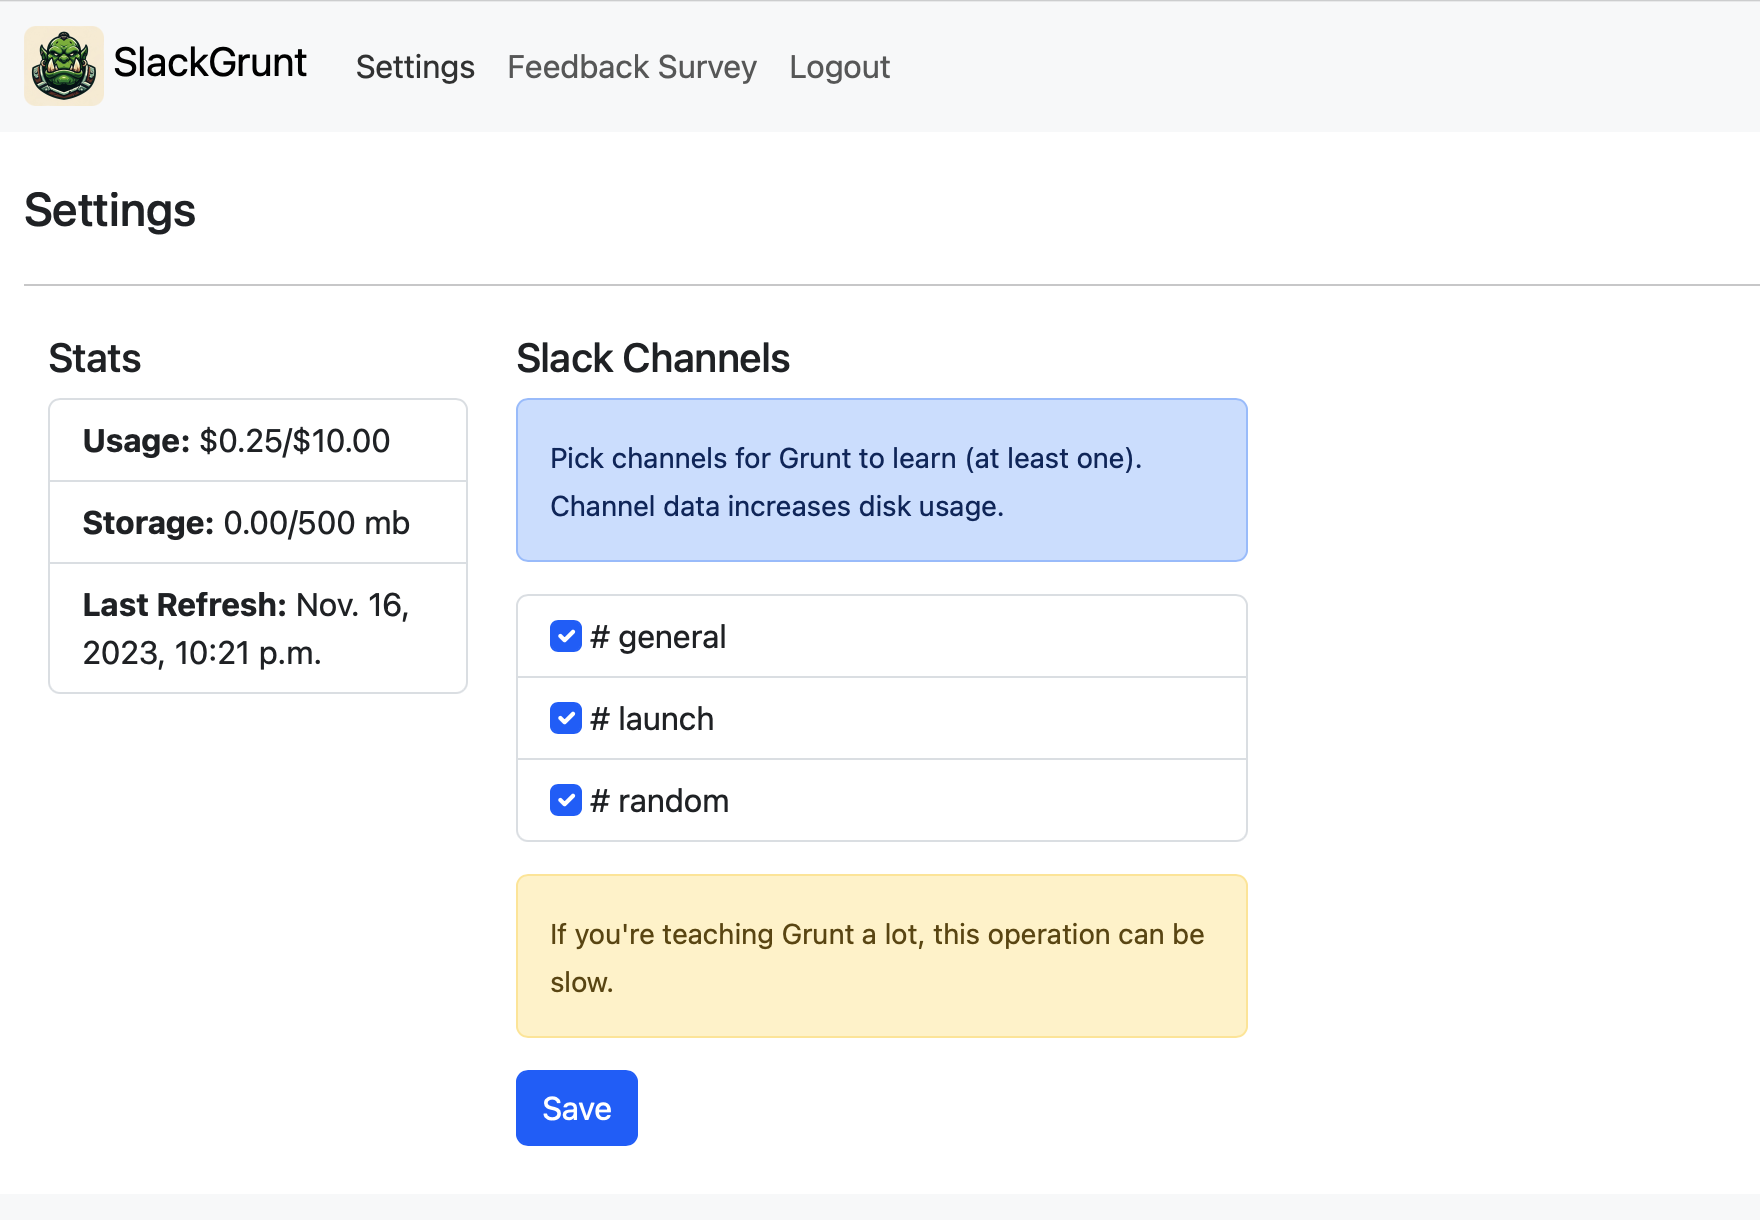Click the Slack Channels section heading

point(653,358)
